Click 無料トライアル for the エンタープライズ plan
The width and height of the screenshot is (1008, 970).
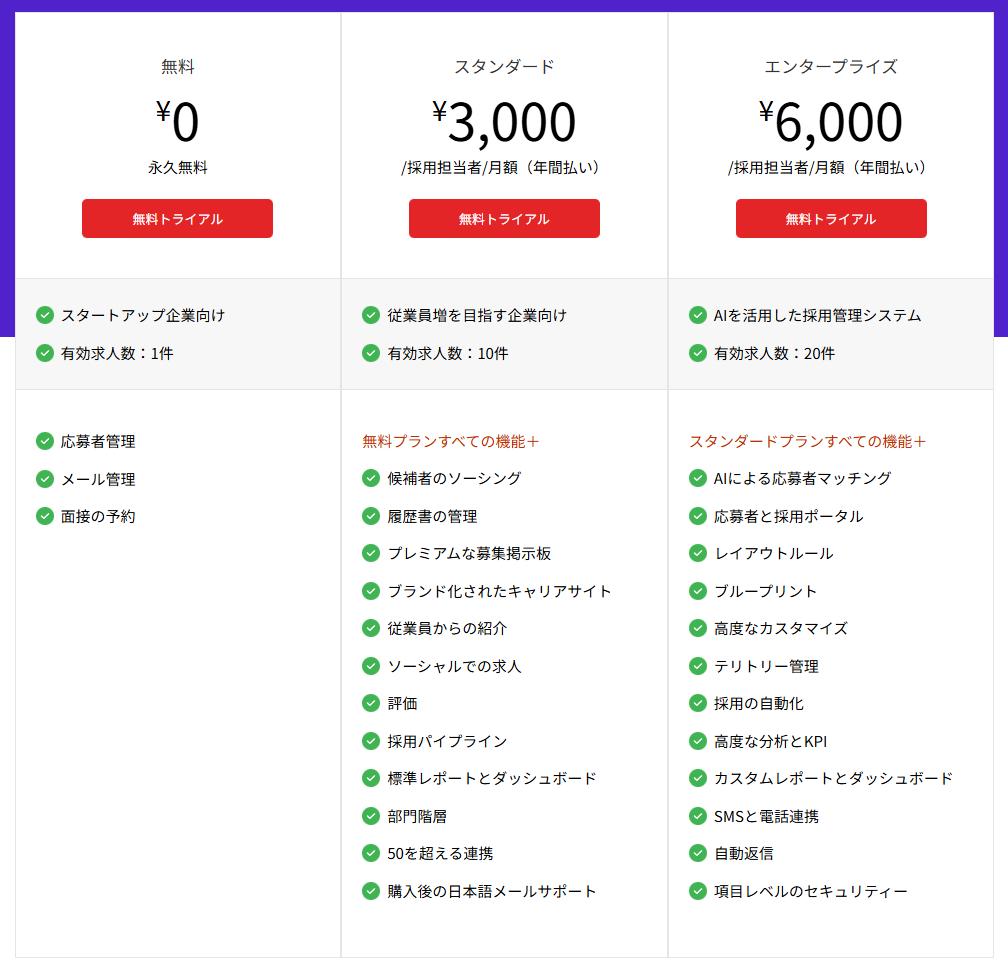pos(830,218)
